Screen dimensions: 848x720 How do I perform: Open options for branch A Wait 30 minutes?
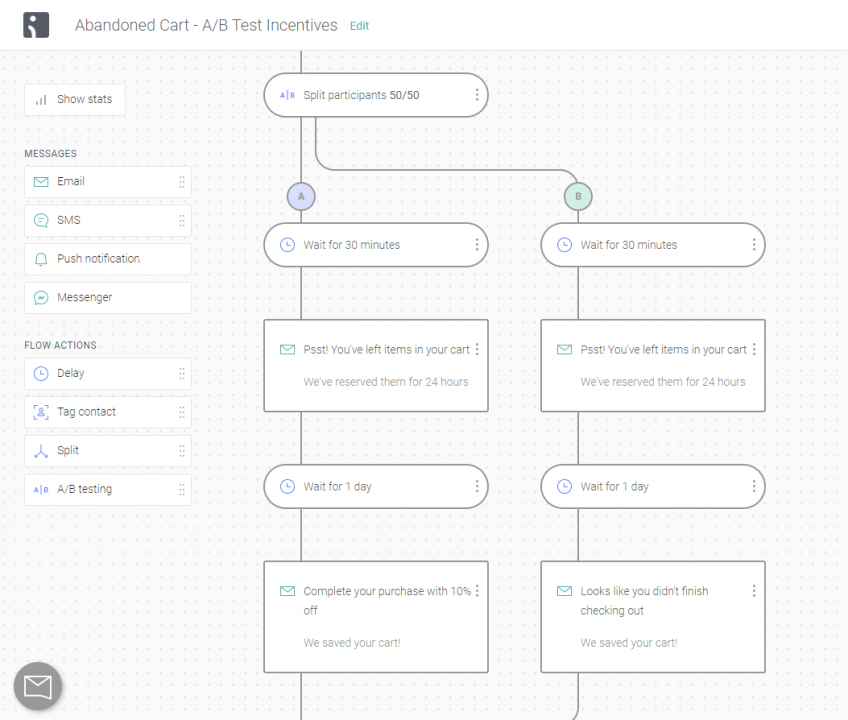click(476, 245)
